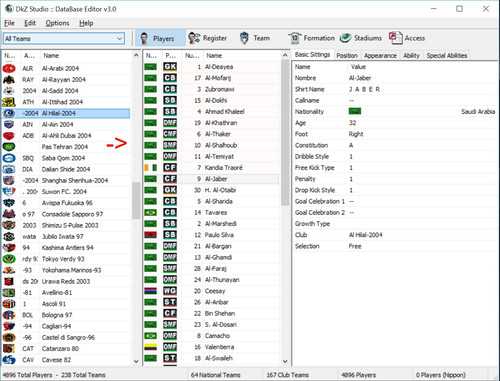
Task: Click the Bologna 97 team logo
Action: [9, 315]
